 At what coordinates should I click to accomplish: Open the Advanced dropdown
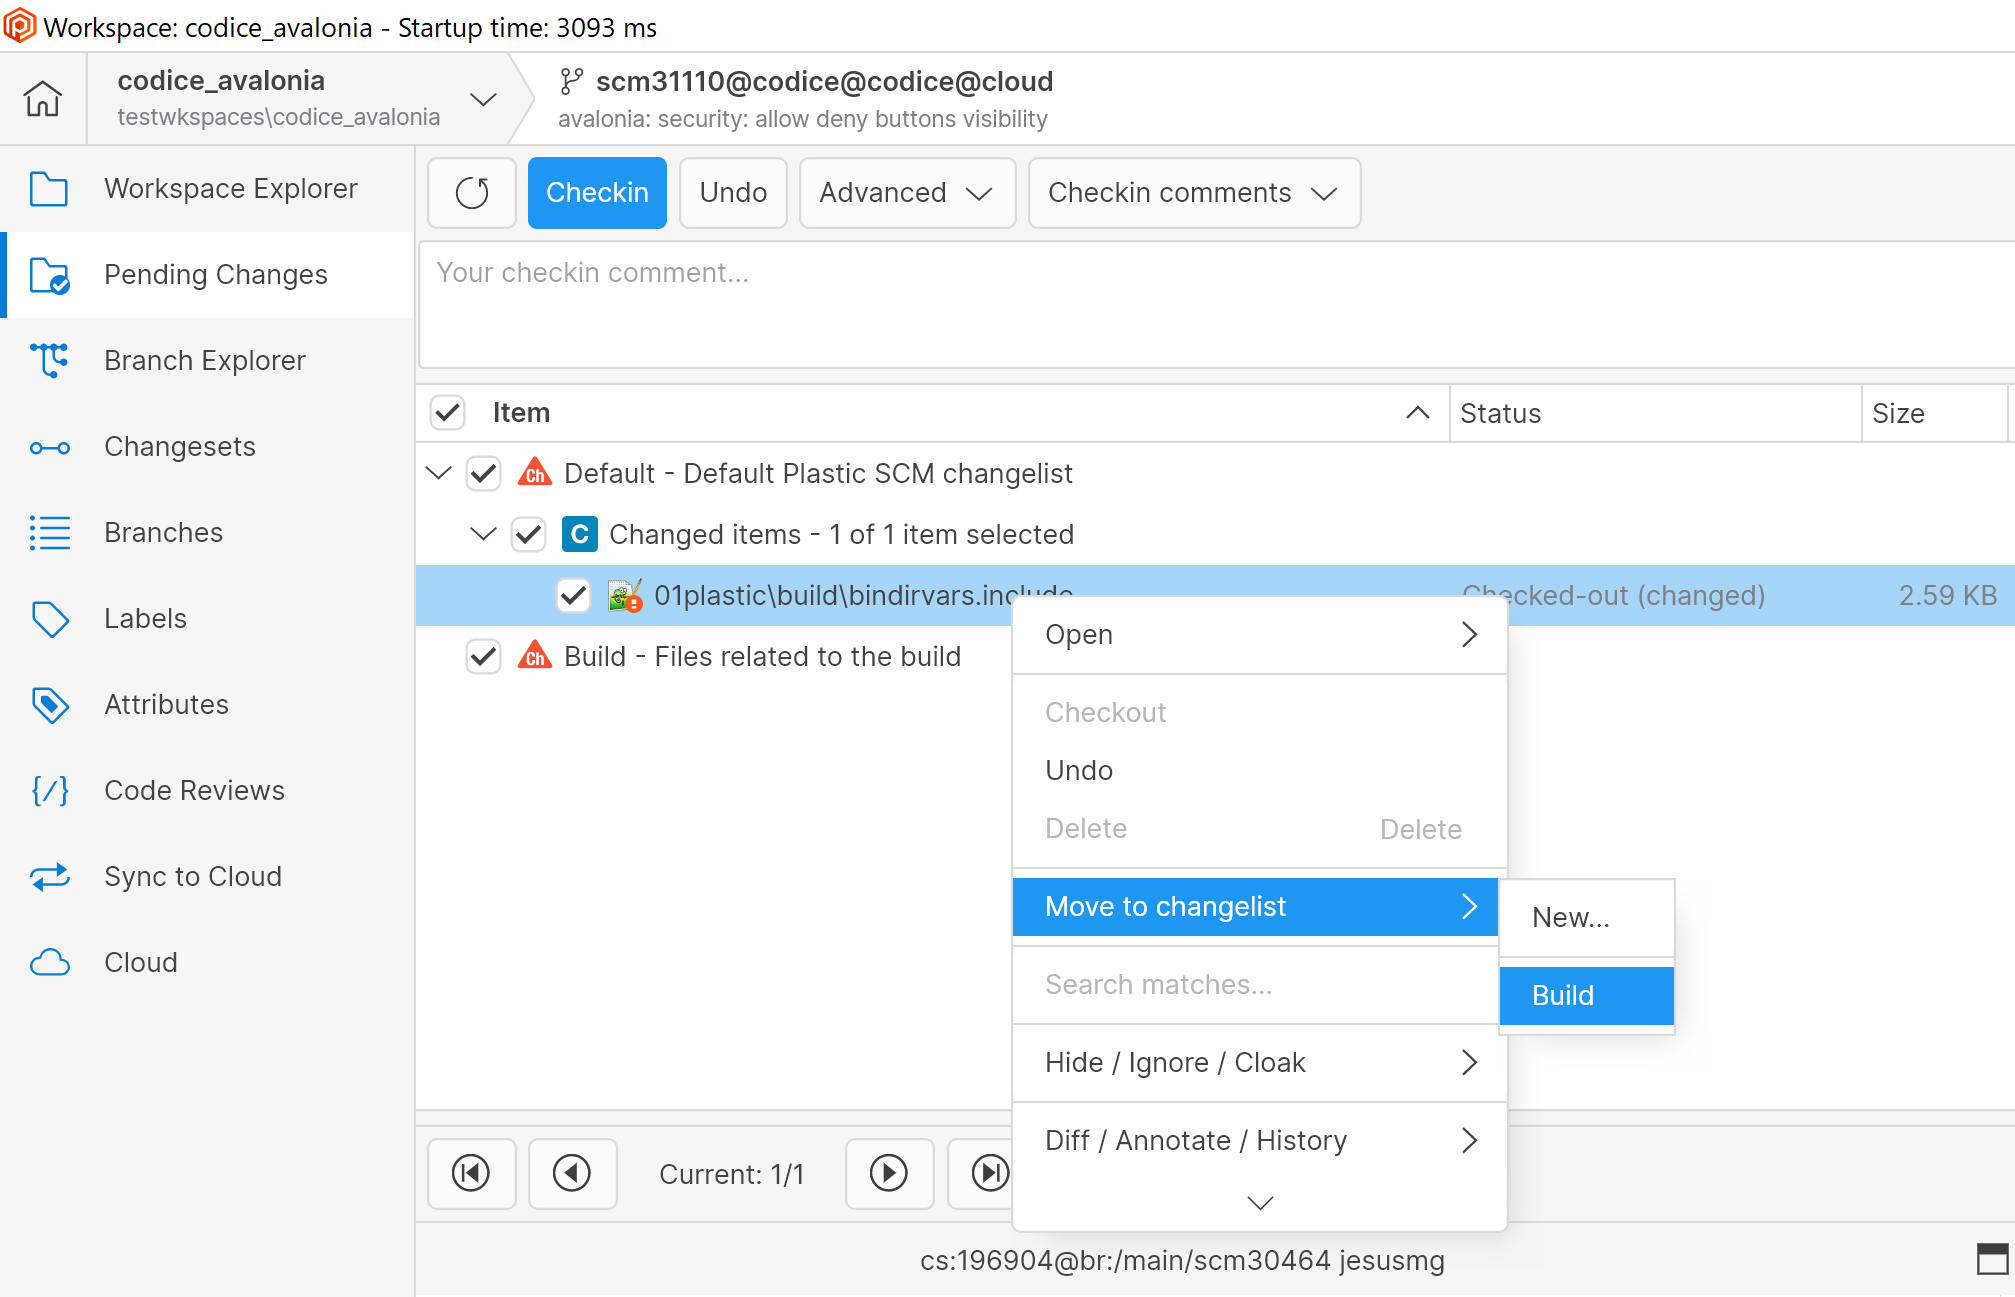[905, 193]
